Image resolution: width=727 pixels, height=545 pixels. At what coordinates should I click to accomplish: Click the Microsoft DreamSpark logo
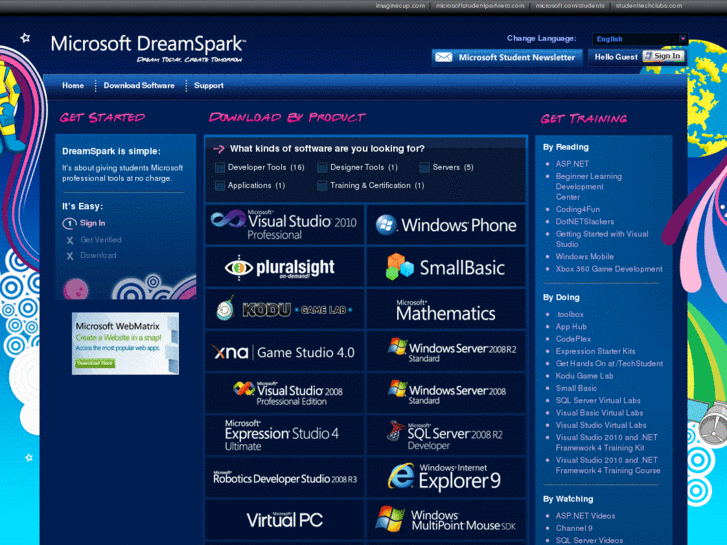click(x=148, y=46)
